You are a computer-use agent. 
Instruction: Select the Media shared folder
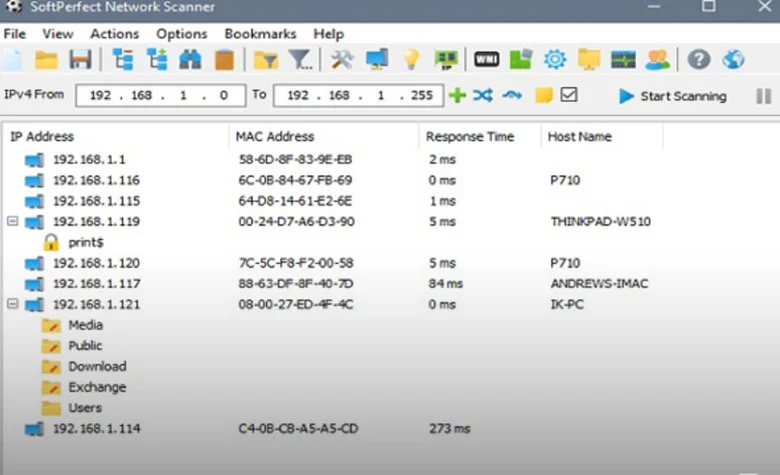[86, 325]
